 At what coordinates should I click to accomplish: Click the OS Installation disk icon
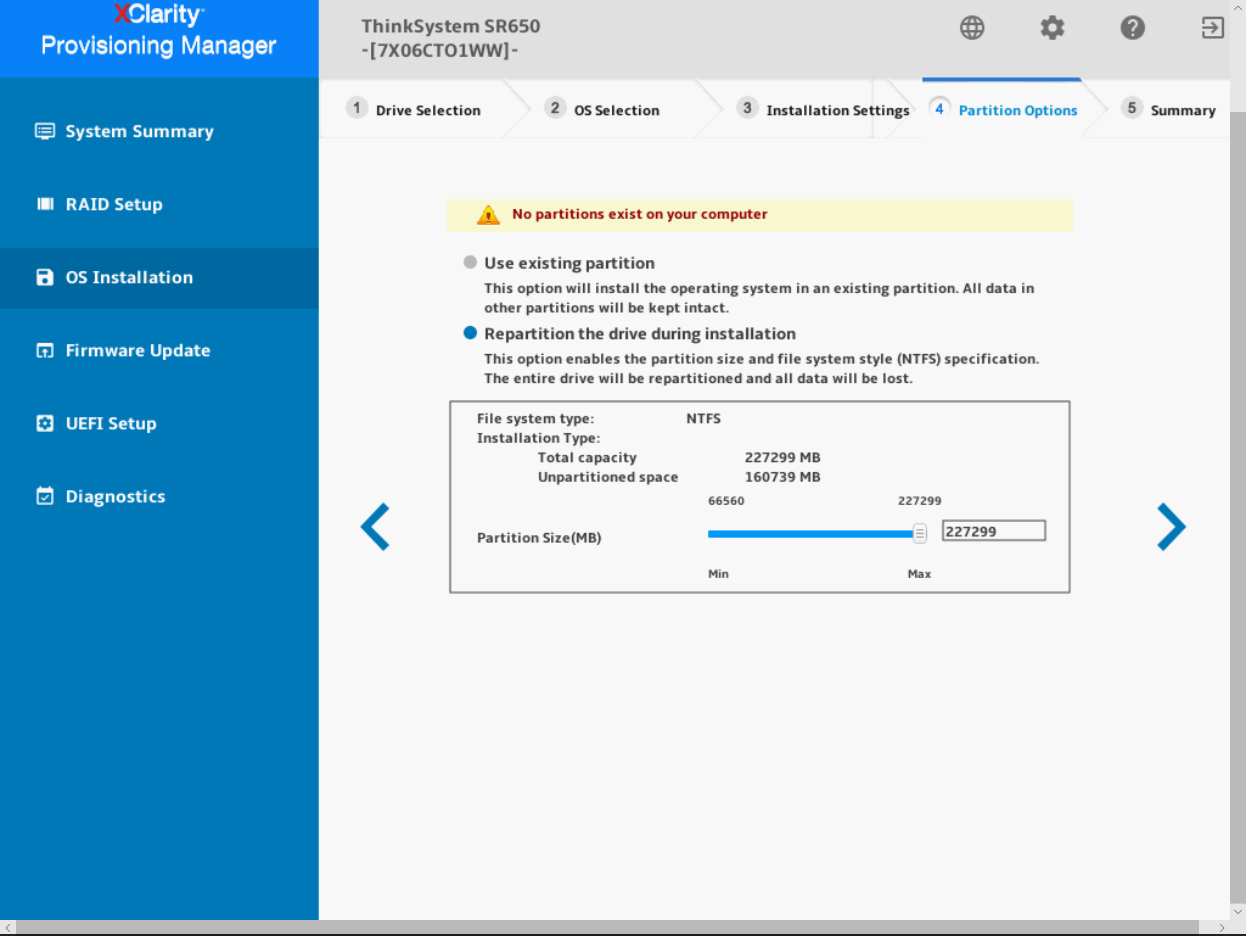(x=44, y=277)
